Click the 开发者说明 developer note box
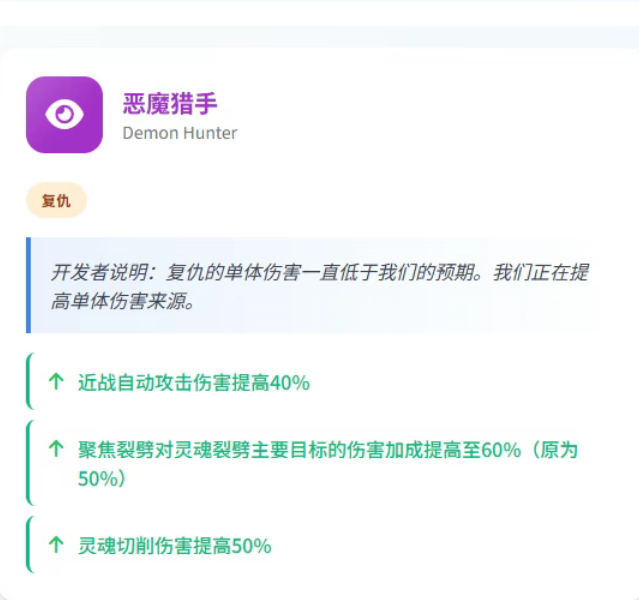This screenshot has height=600, width=639. tap(314, 285)
